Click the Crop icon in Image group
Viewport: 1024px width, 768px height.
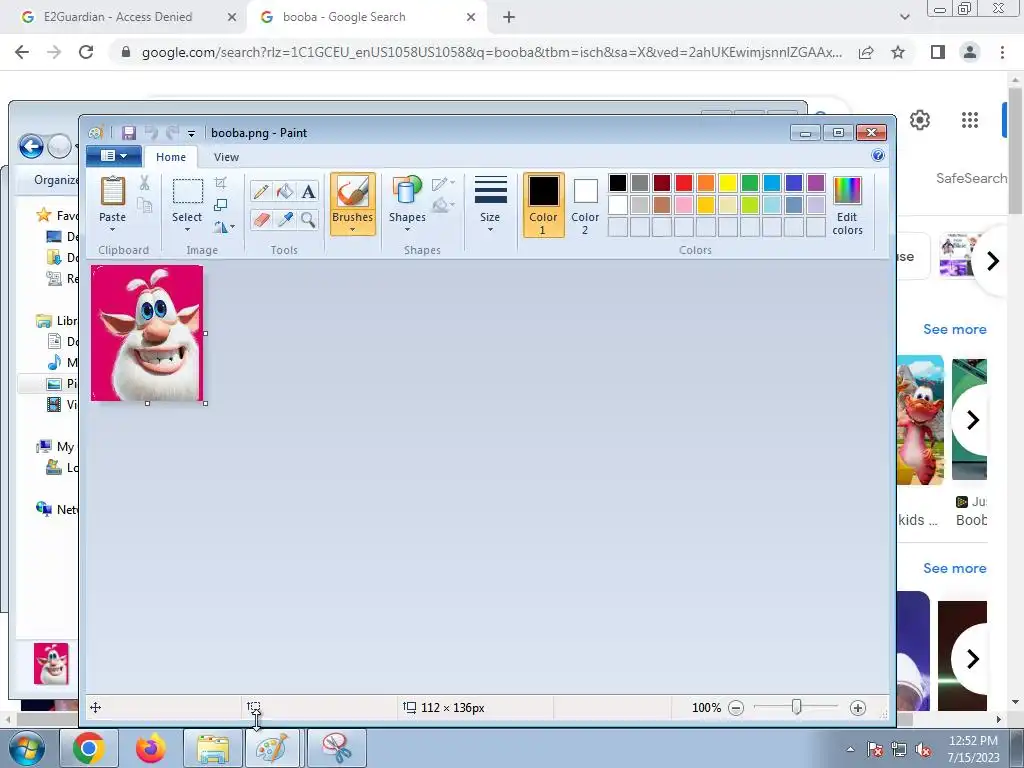(221, 183)
